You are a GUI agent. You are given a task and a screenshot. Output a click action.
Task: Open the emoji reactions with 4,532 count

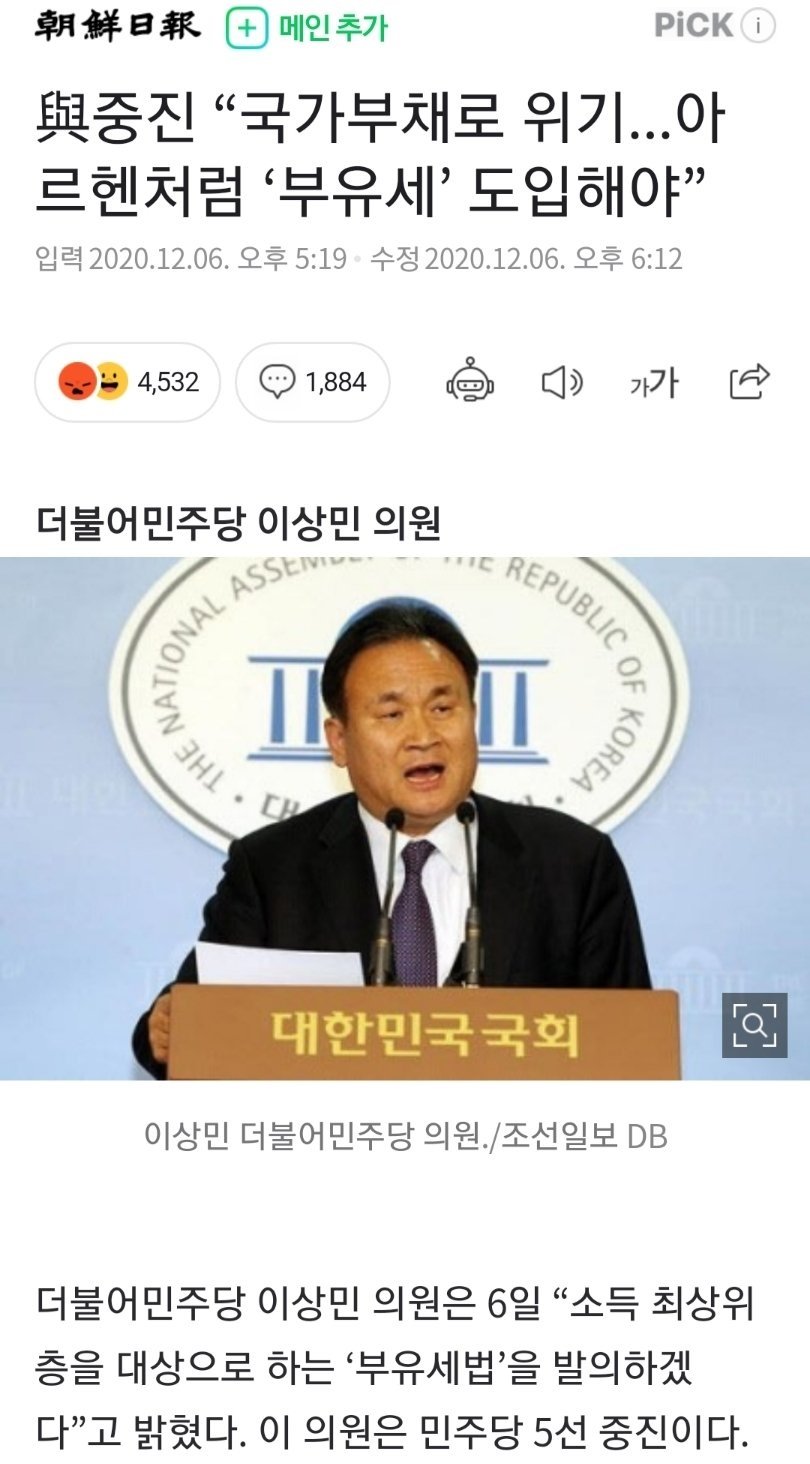pos(127,382)
